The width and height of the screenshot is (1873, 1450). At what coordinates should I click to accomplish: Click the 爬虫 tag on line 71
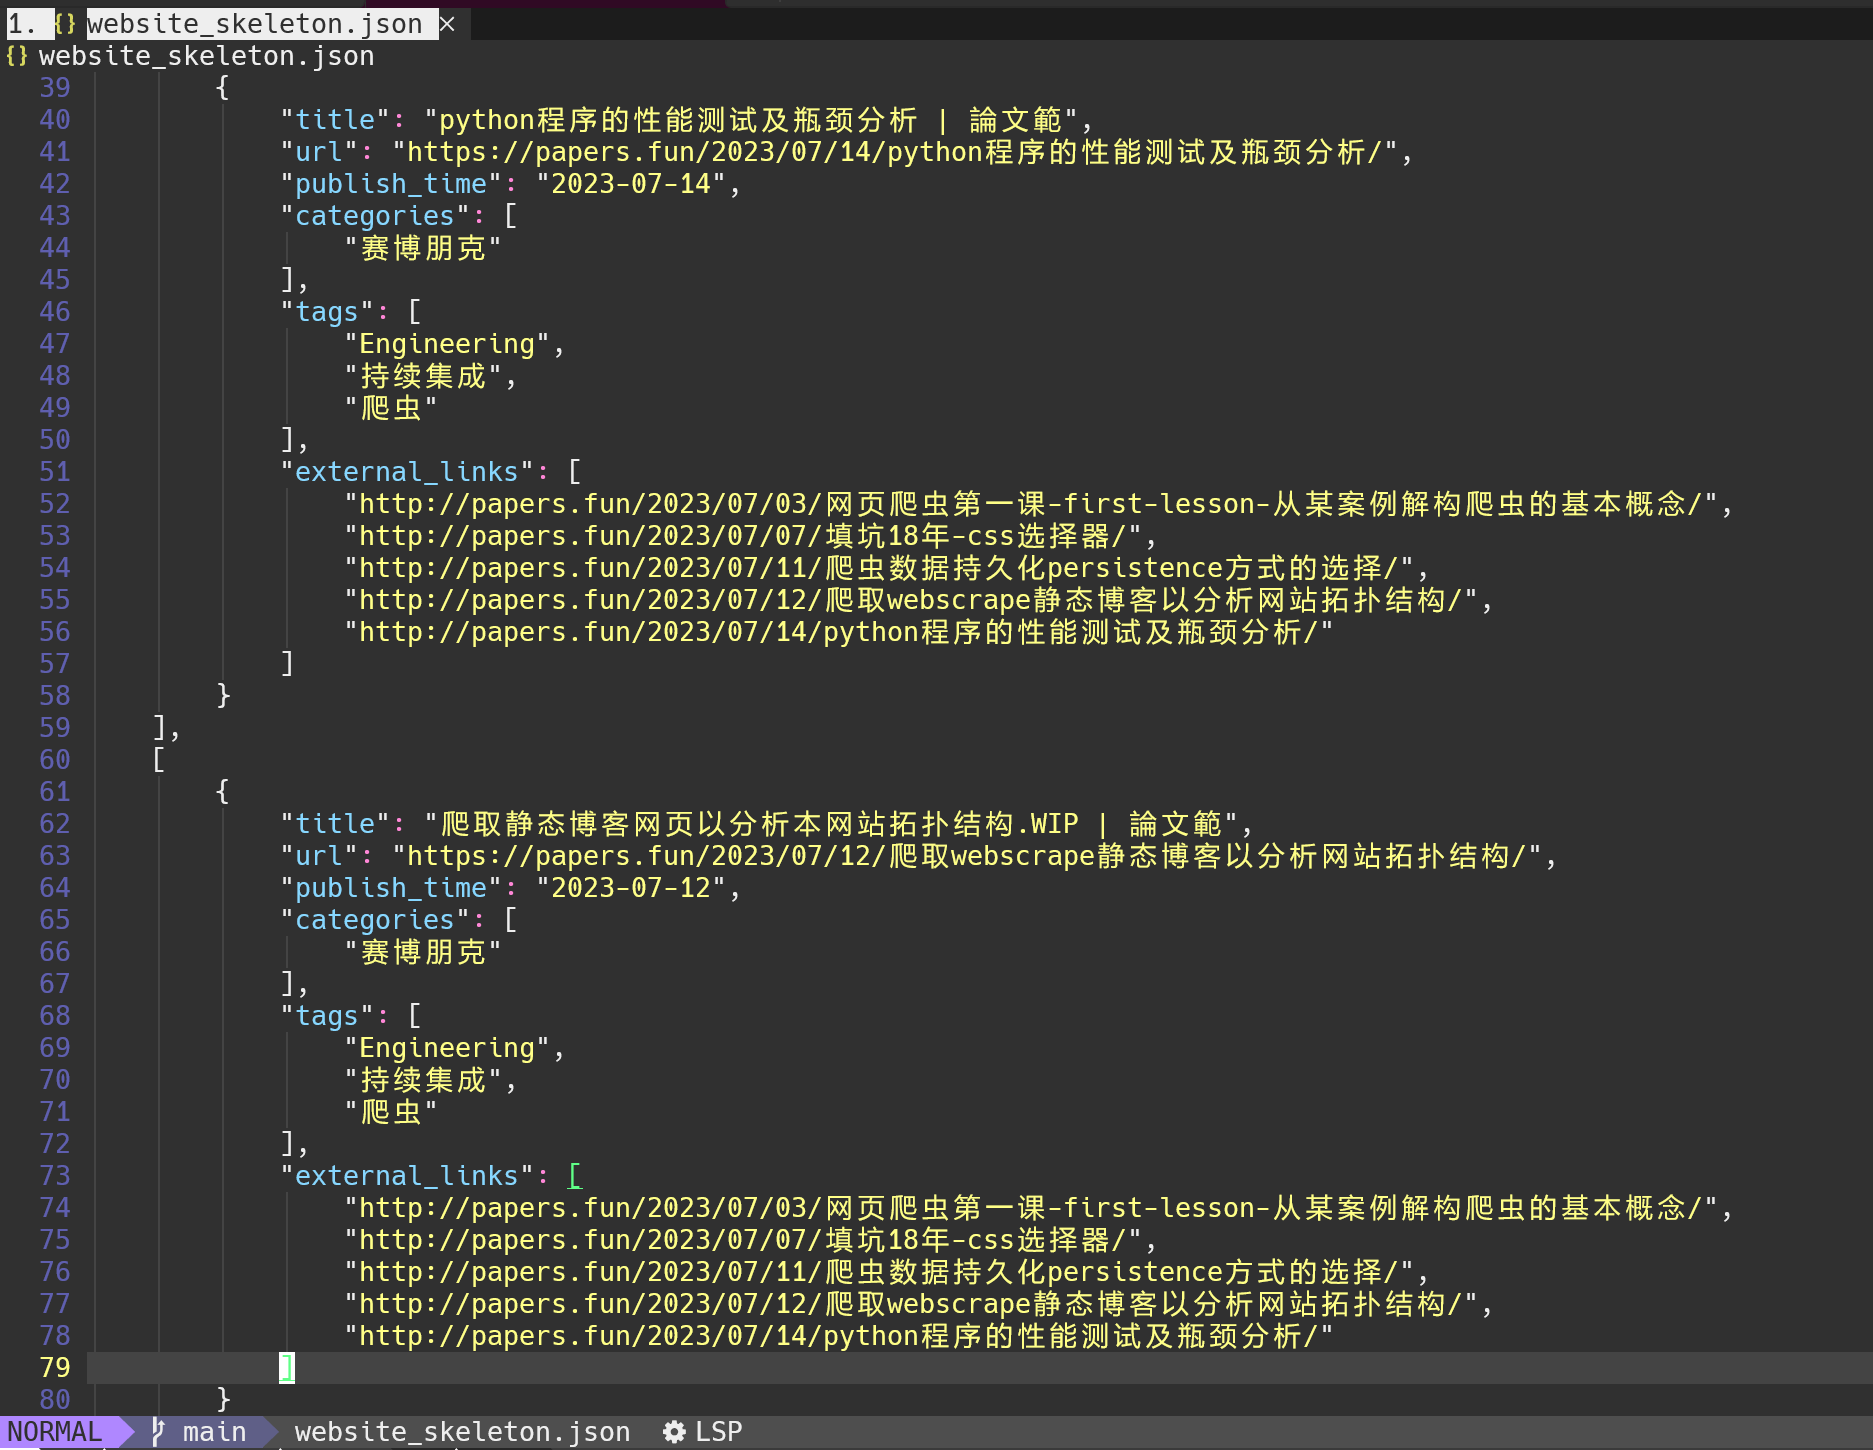(391, 1112)
